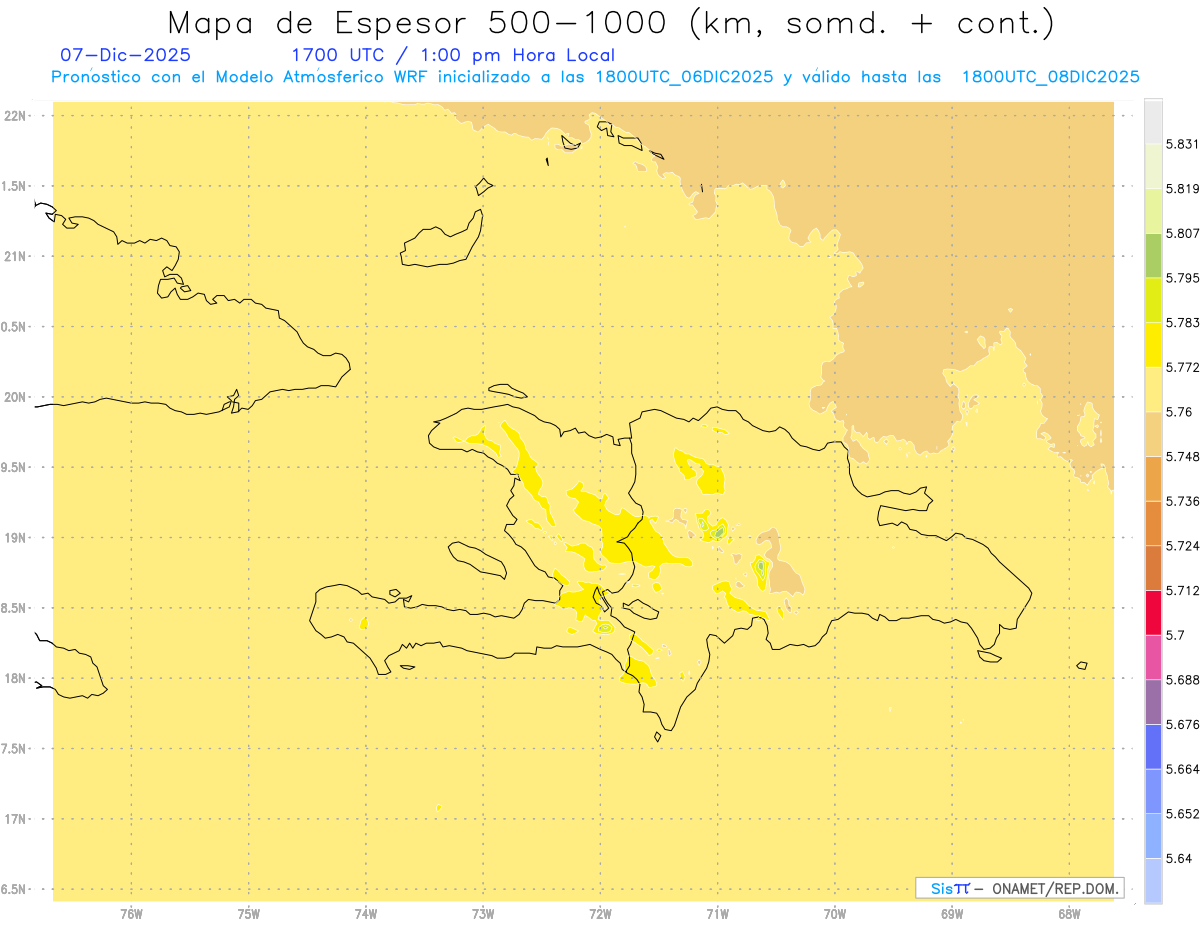Screen dimensions: 1200x927
Task: Select the purple colorbar segment between 5.676 and 5.688
Action: tap(1153, 702)
